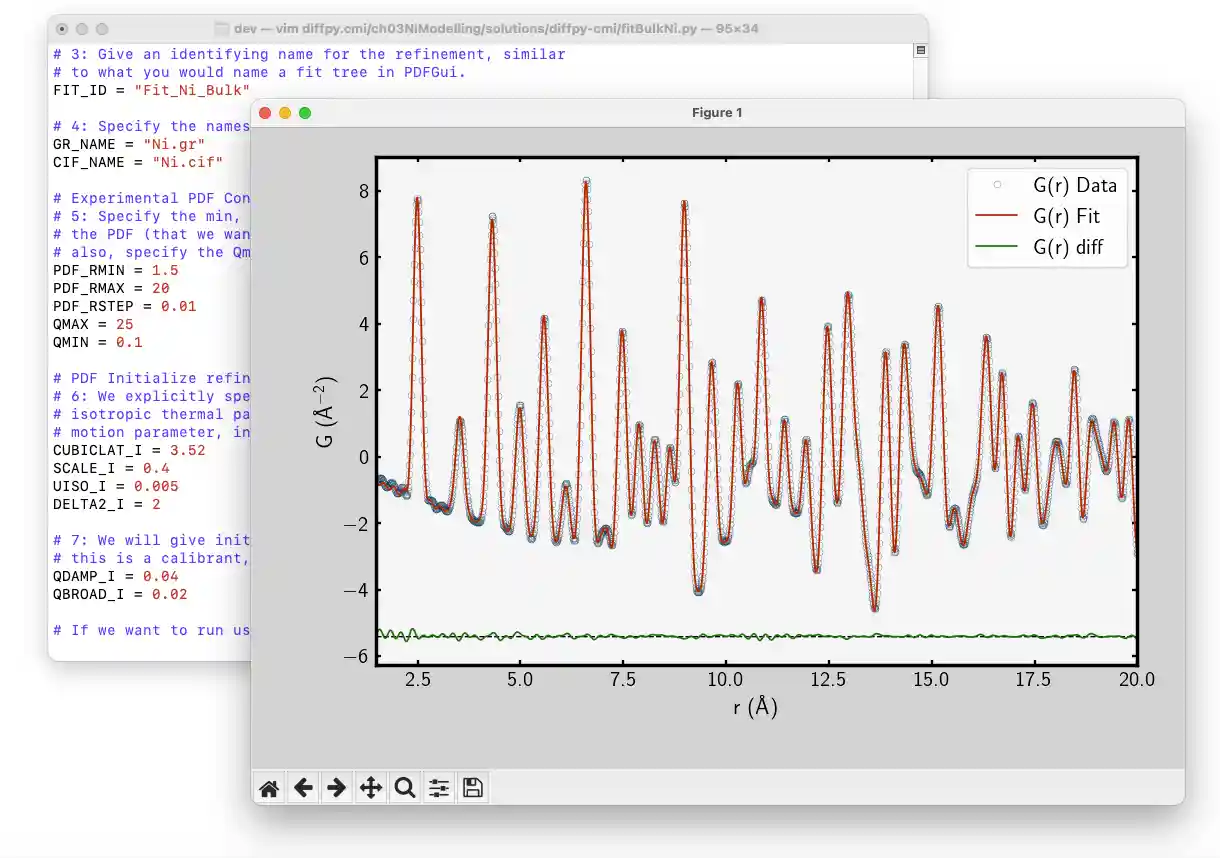Select the Zoom to rectangle tool
The image size is (1220, 858).
pos(405,788)
